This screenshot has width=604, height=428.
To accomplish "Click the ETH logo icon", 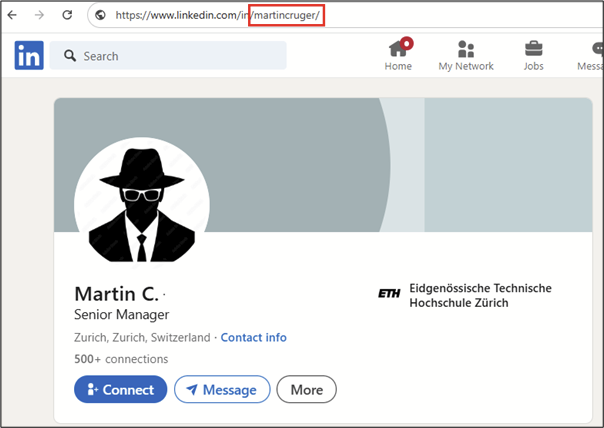I will [389, 294].
